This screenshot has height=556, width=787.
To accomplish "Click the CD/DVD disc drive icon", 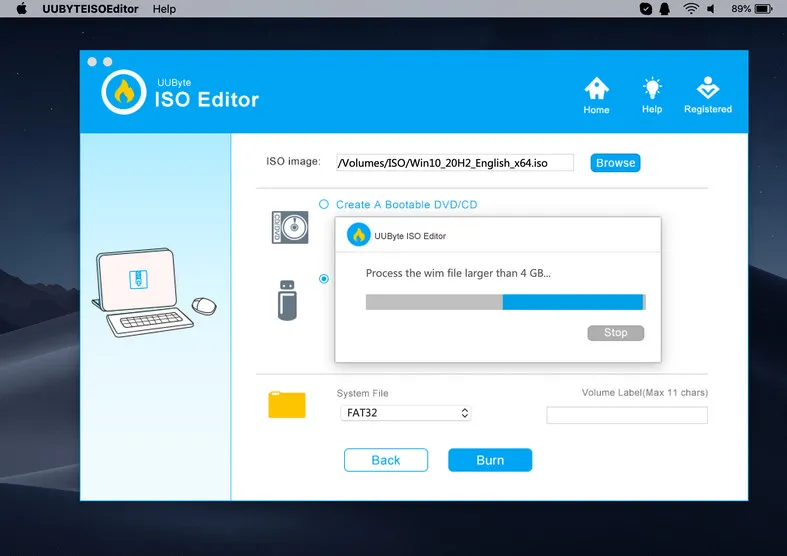I will (286, 227).
